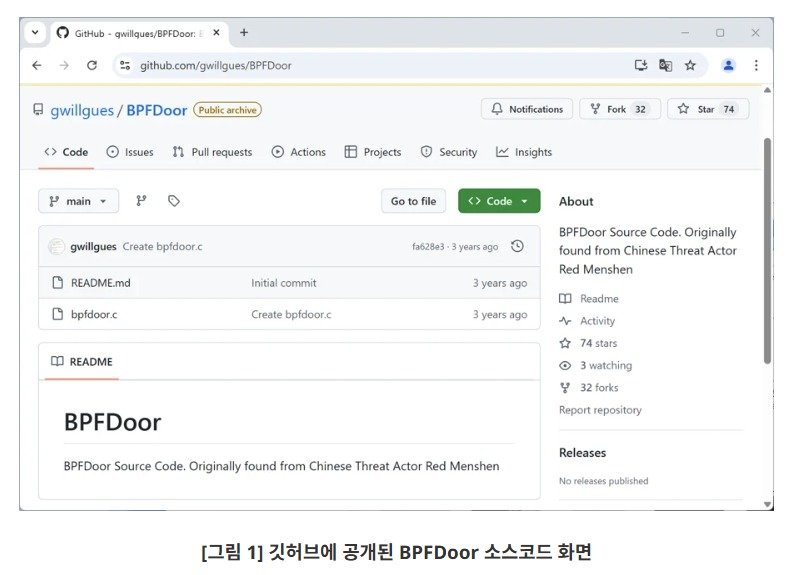The height and width of the screenshot is (575, 791).
Task: Click gwillgues commit author name
Action: [x=93, y=247]
